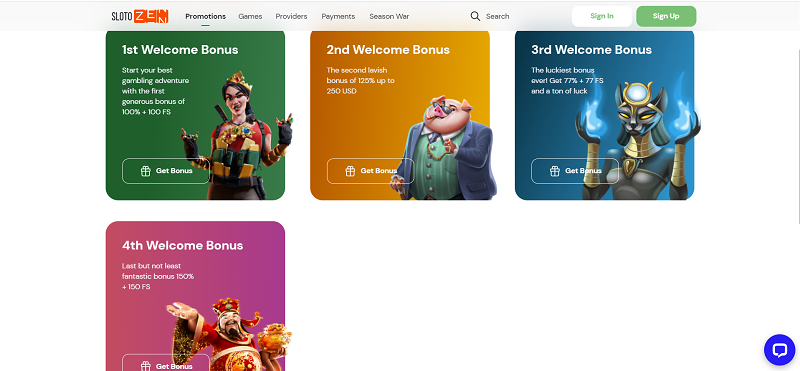Click gift icon in 4th Welcome Bonus

pyautogui.click(x=146, y=366)
